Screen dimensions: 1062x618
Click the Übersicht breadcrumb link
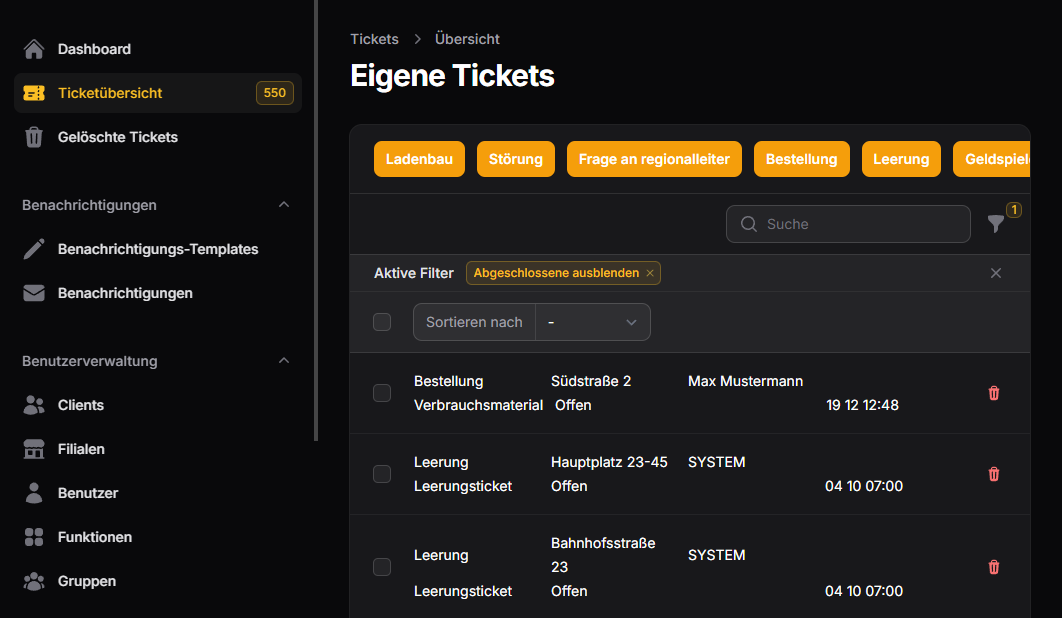[467, 39]
